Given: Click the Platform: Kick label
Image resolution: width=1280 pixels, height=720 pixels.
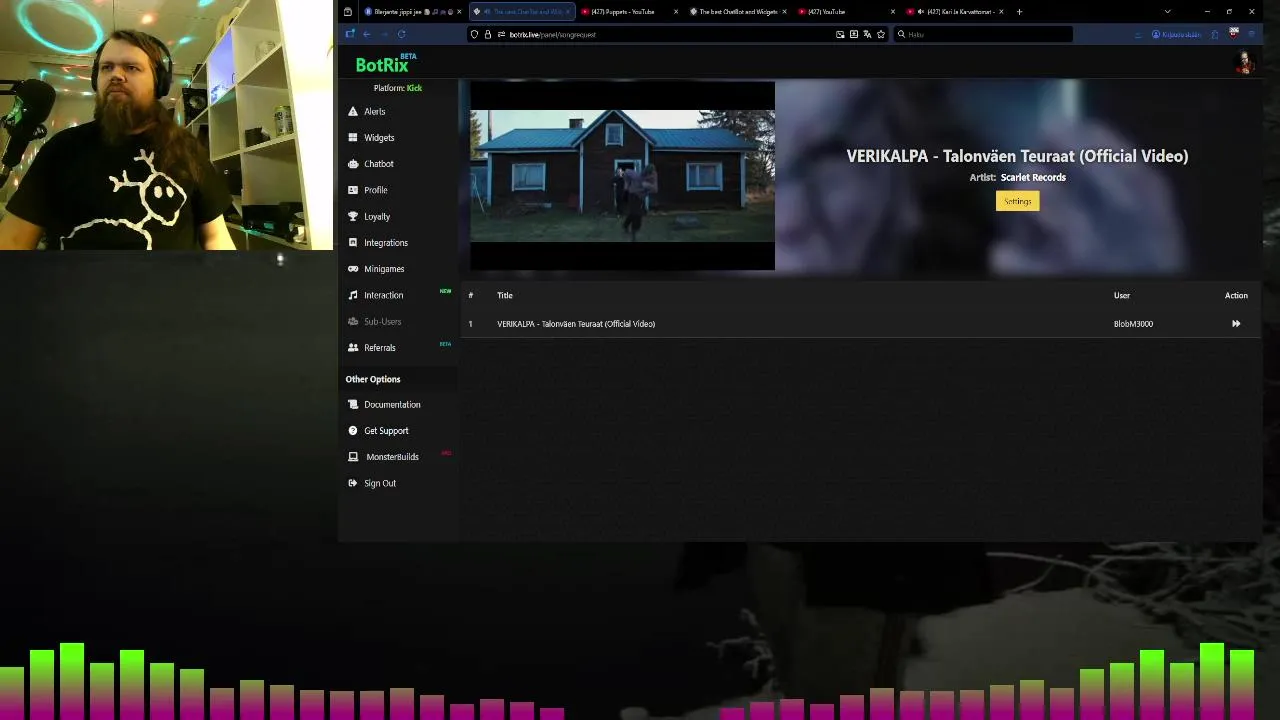Looking at the screenshot, I should (x=398, y=88).
